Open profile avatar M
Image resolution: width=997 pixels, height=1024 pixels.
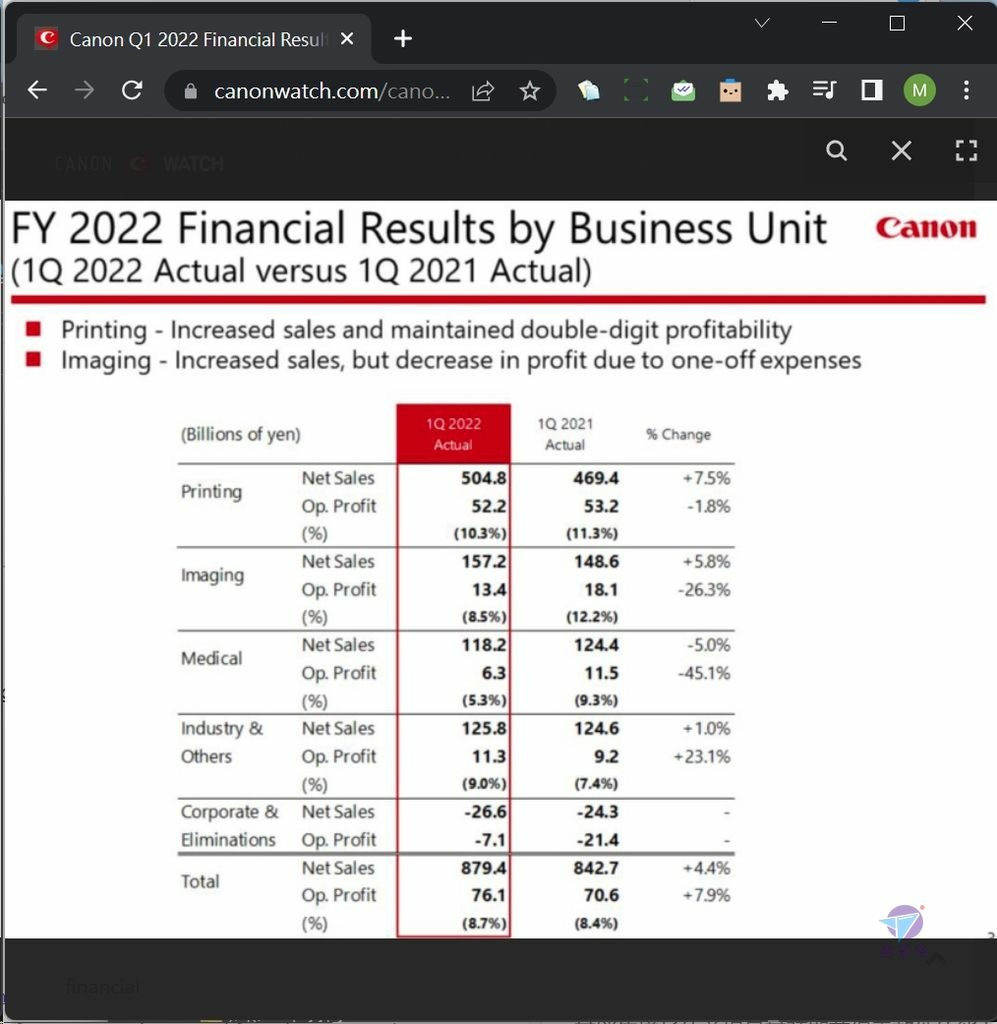[919, 90]
